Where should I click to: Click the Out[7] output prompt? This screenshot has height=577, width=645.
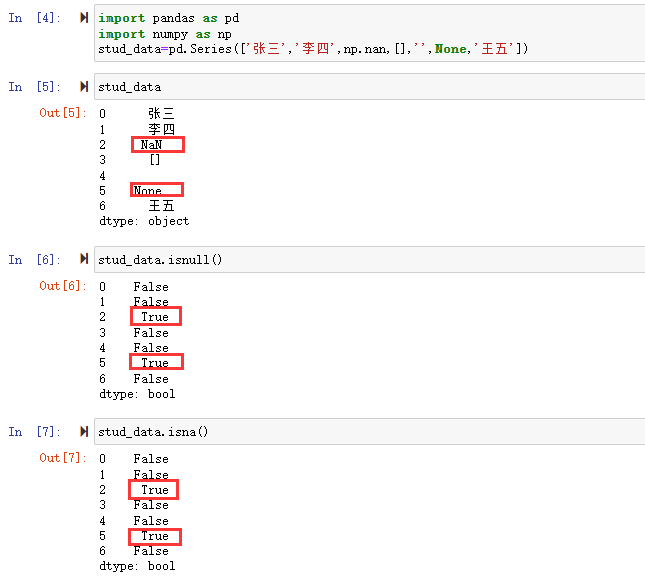point(62,458)
